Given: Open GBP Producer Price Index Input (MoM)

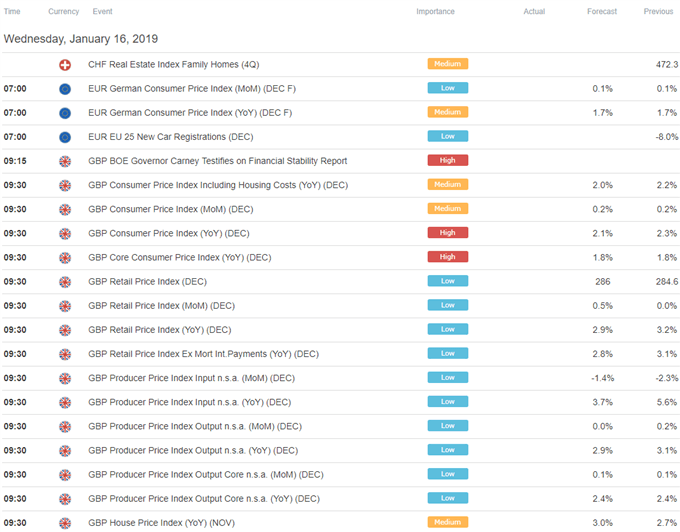Looking at the screenshot, I should coord(191,379).
